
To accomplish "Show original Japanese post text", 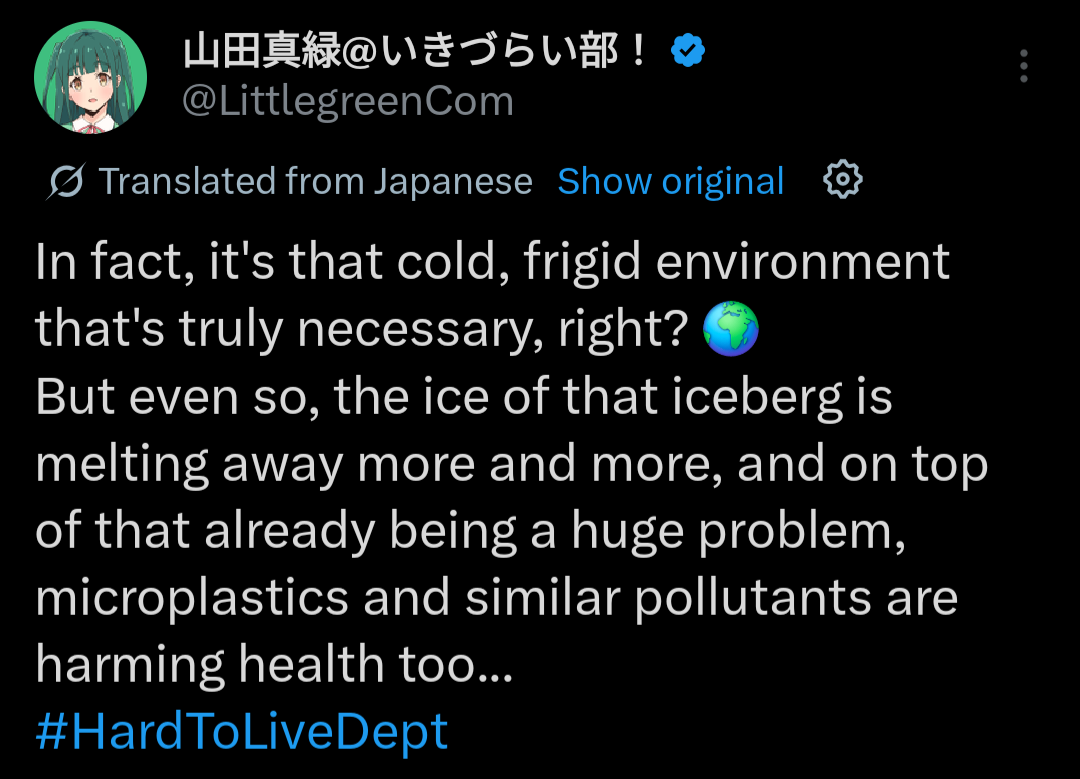I will coord(670,181).
